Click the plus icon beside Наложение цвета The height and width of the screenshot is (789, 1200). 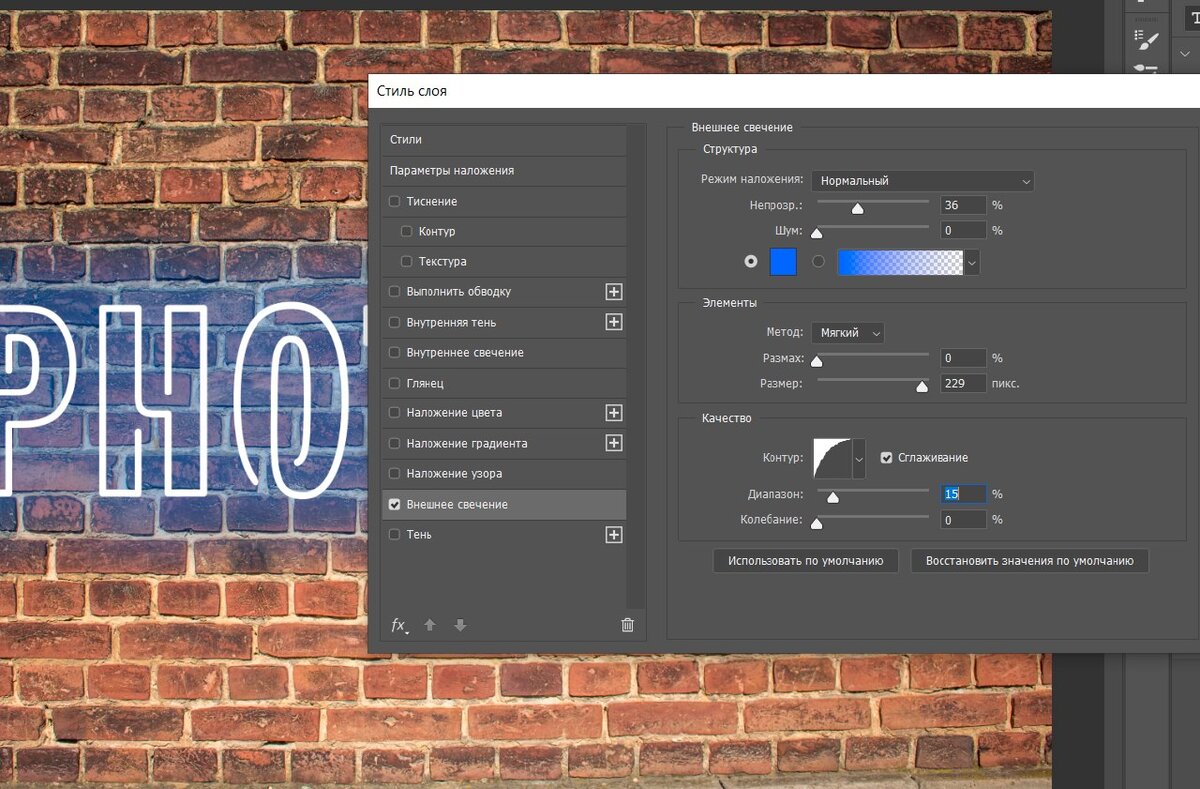click(614, 413)
